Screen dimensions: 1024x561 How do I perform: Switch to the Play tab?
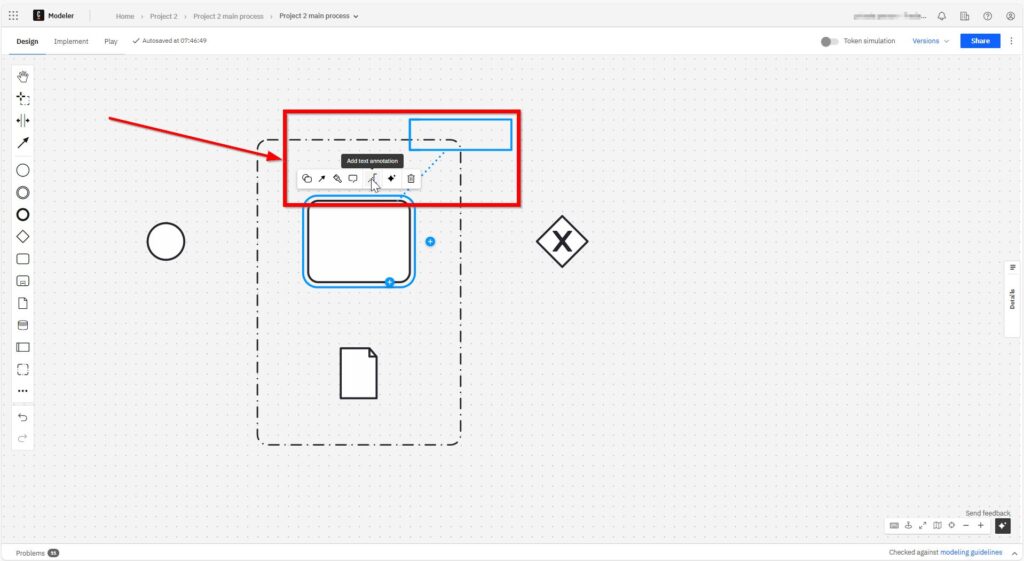coord(111,41)
